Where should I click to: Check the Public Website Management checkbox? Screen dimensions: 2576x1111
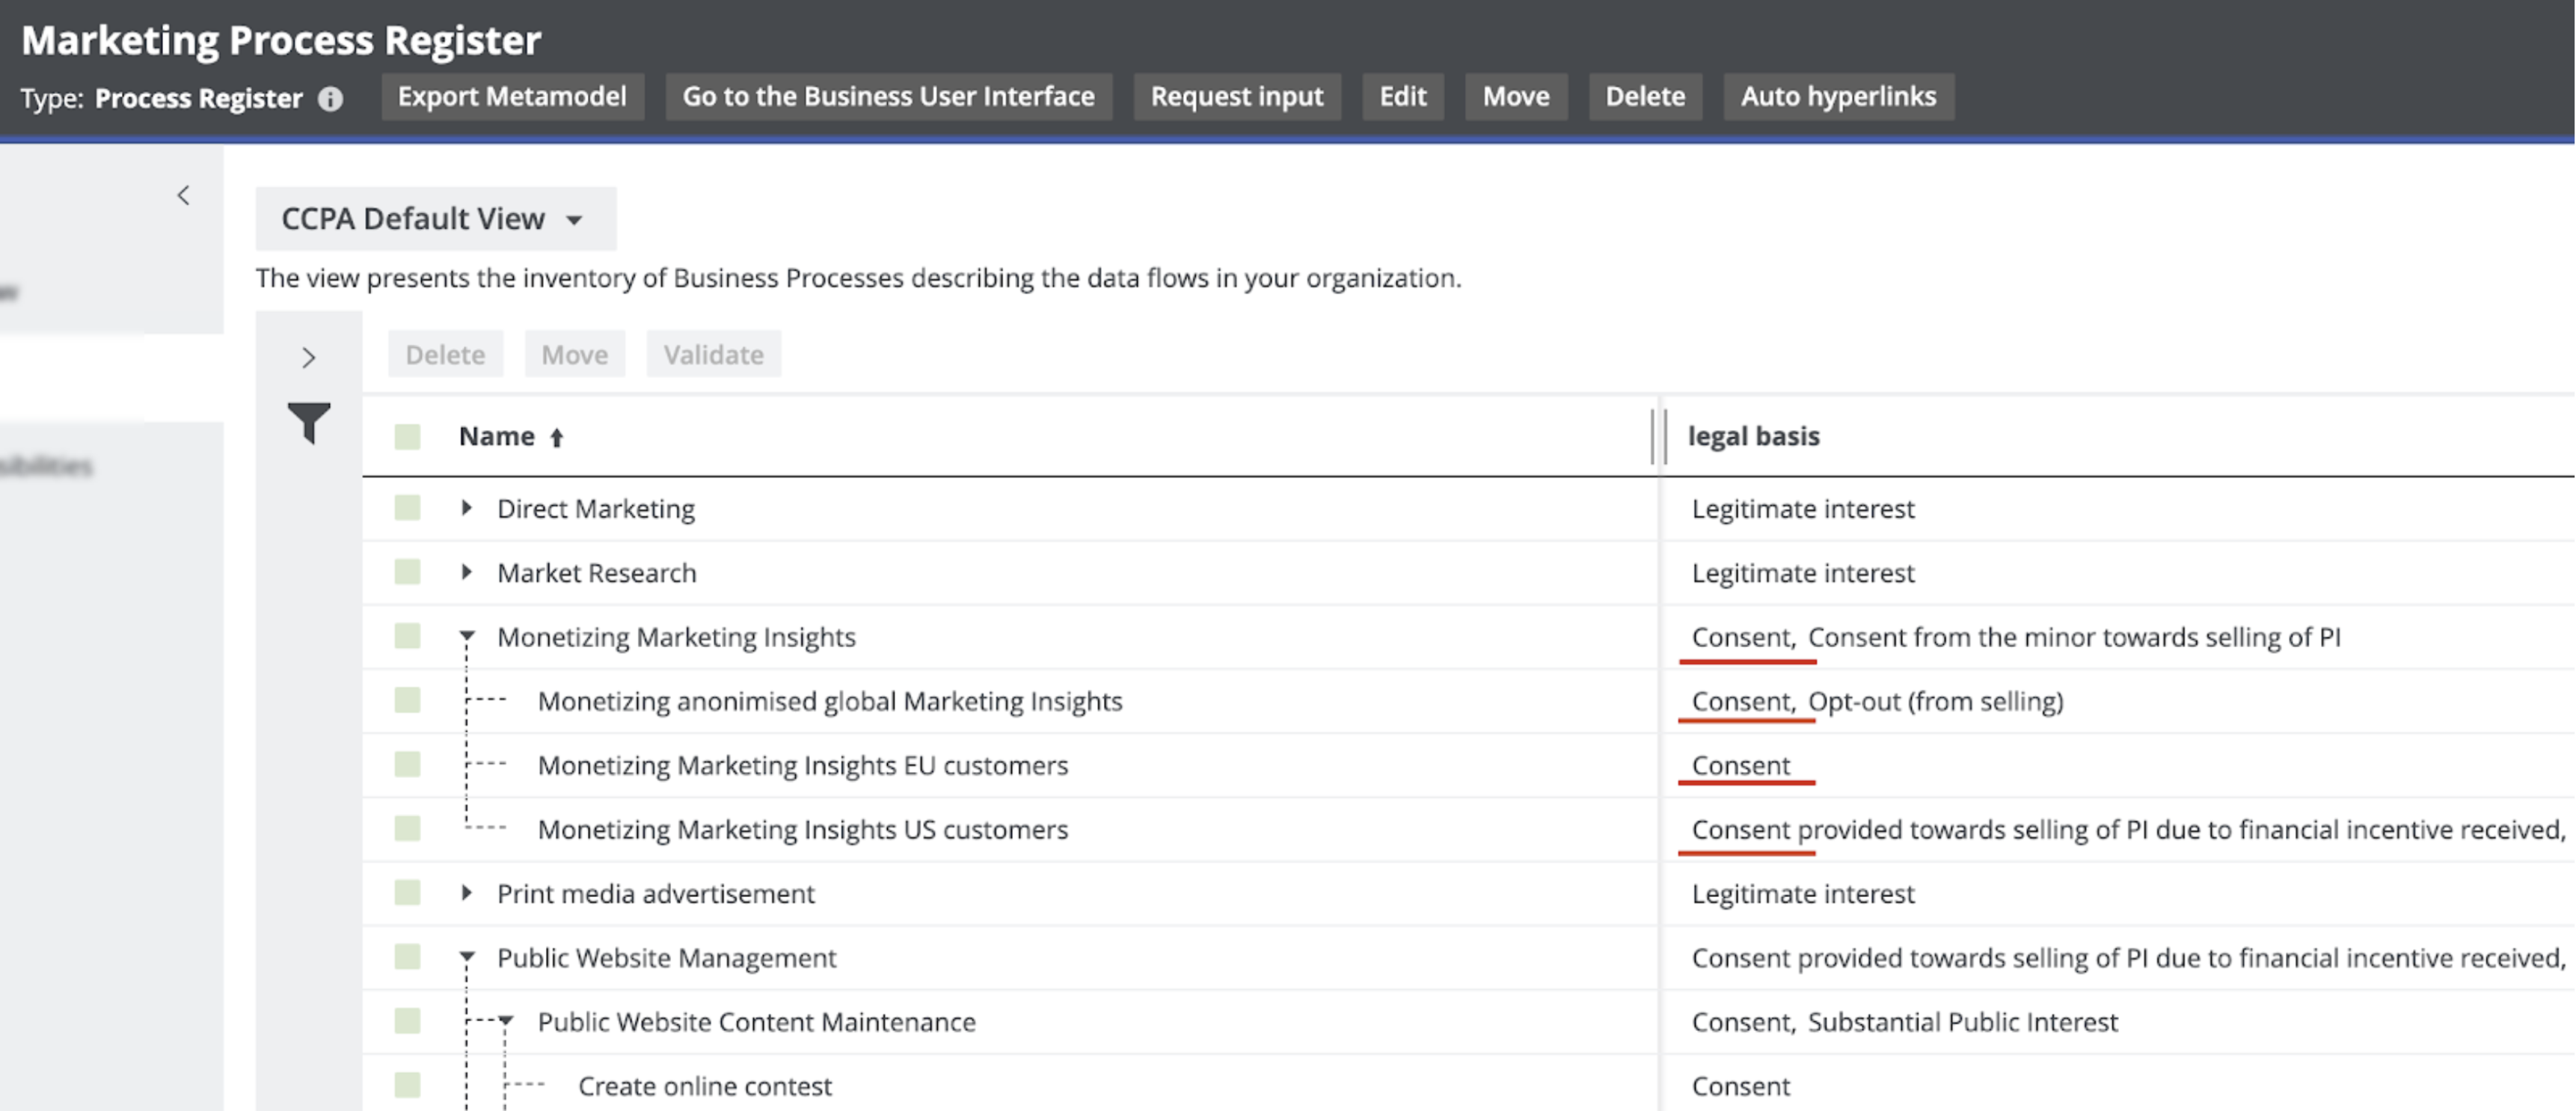[407, 956]
